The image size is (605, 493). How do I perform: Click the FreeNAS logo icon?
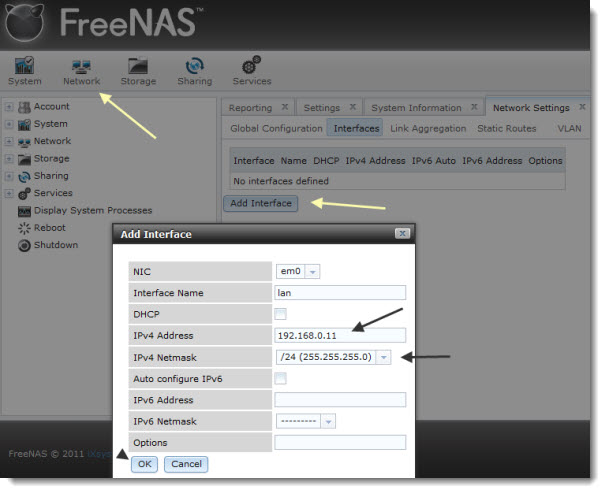coord(25,23)
